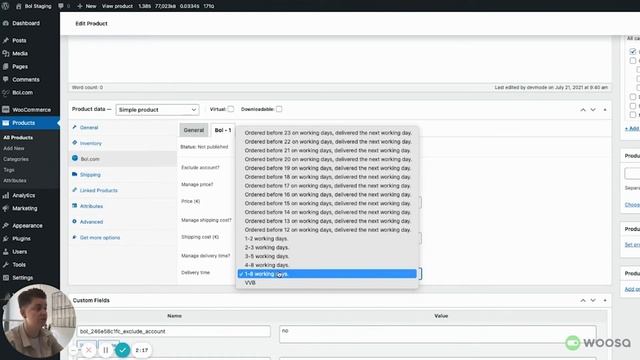Select delivery option Ordered before 18

(x=327, y=177)
